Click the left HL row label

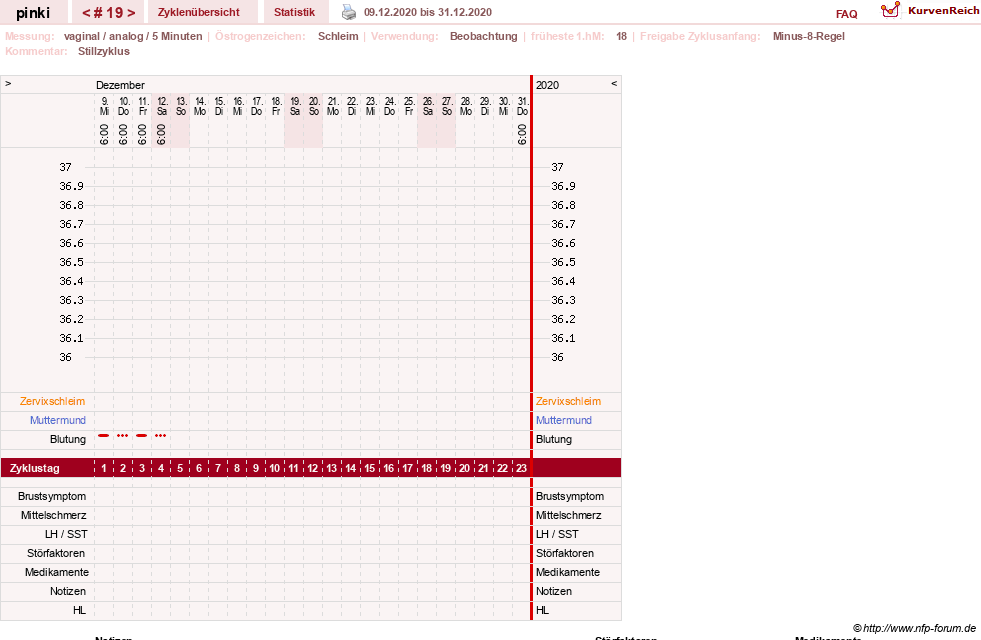tap(79, 610)
